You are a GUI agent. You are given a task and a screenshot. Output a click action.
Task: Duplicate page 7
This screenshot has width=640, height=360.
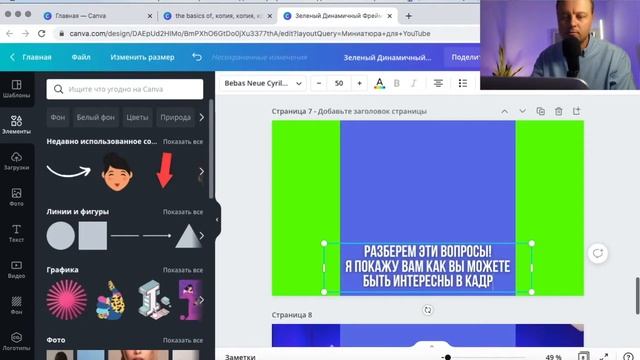(x=540, y=111)
